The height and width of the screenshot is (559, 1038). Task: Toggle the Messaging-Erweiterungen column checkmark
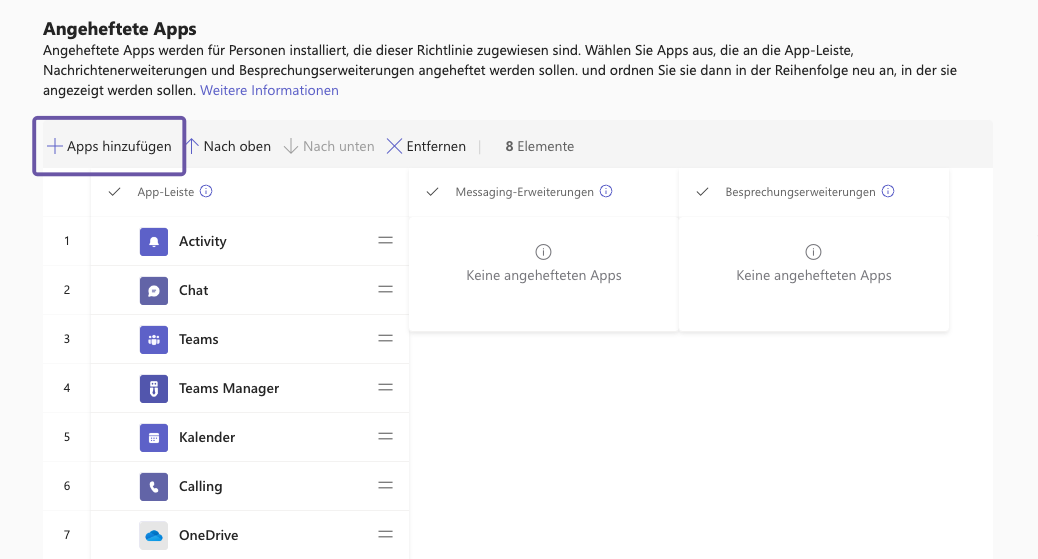coord(433,192)
